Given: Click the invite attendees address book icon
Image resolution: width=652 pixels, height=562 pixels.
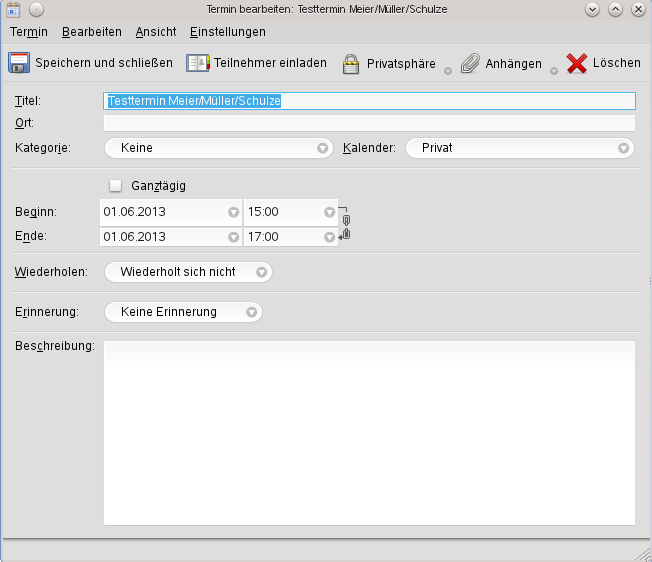Looking at the screenshot, I should click(x=198, y=63).
